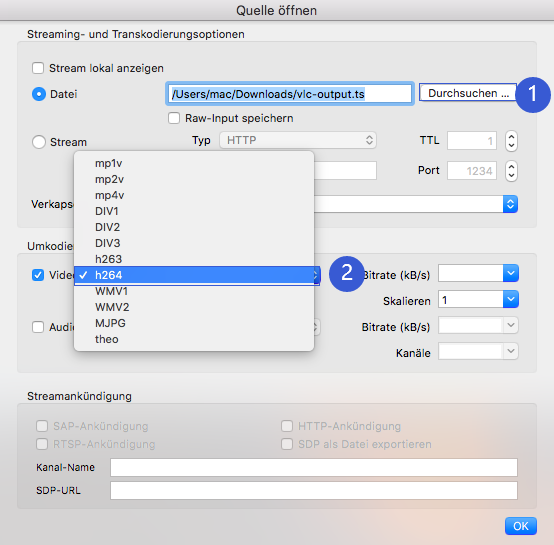
Task: Open the video Bitrate dropdown
Action: point(511,273)
